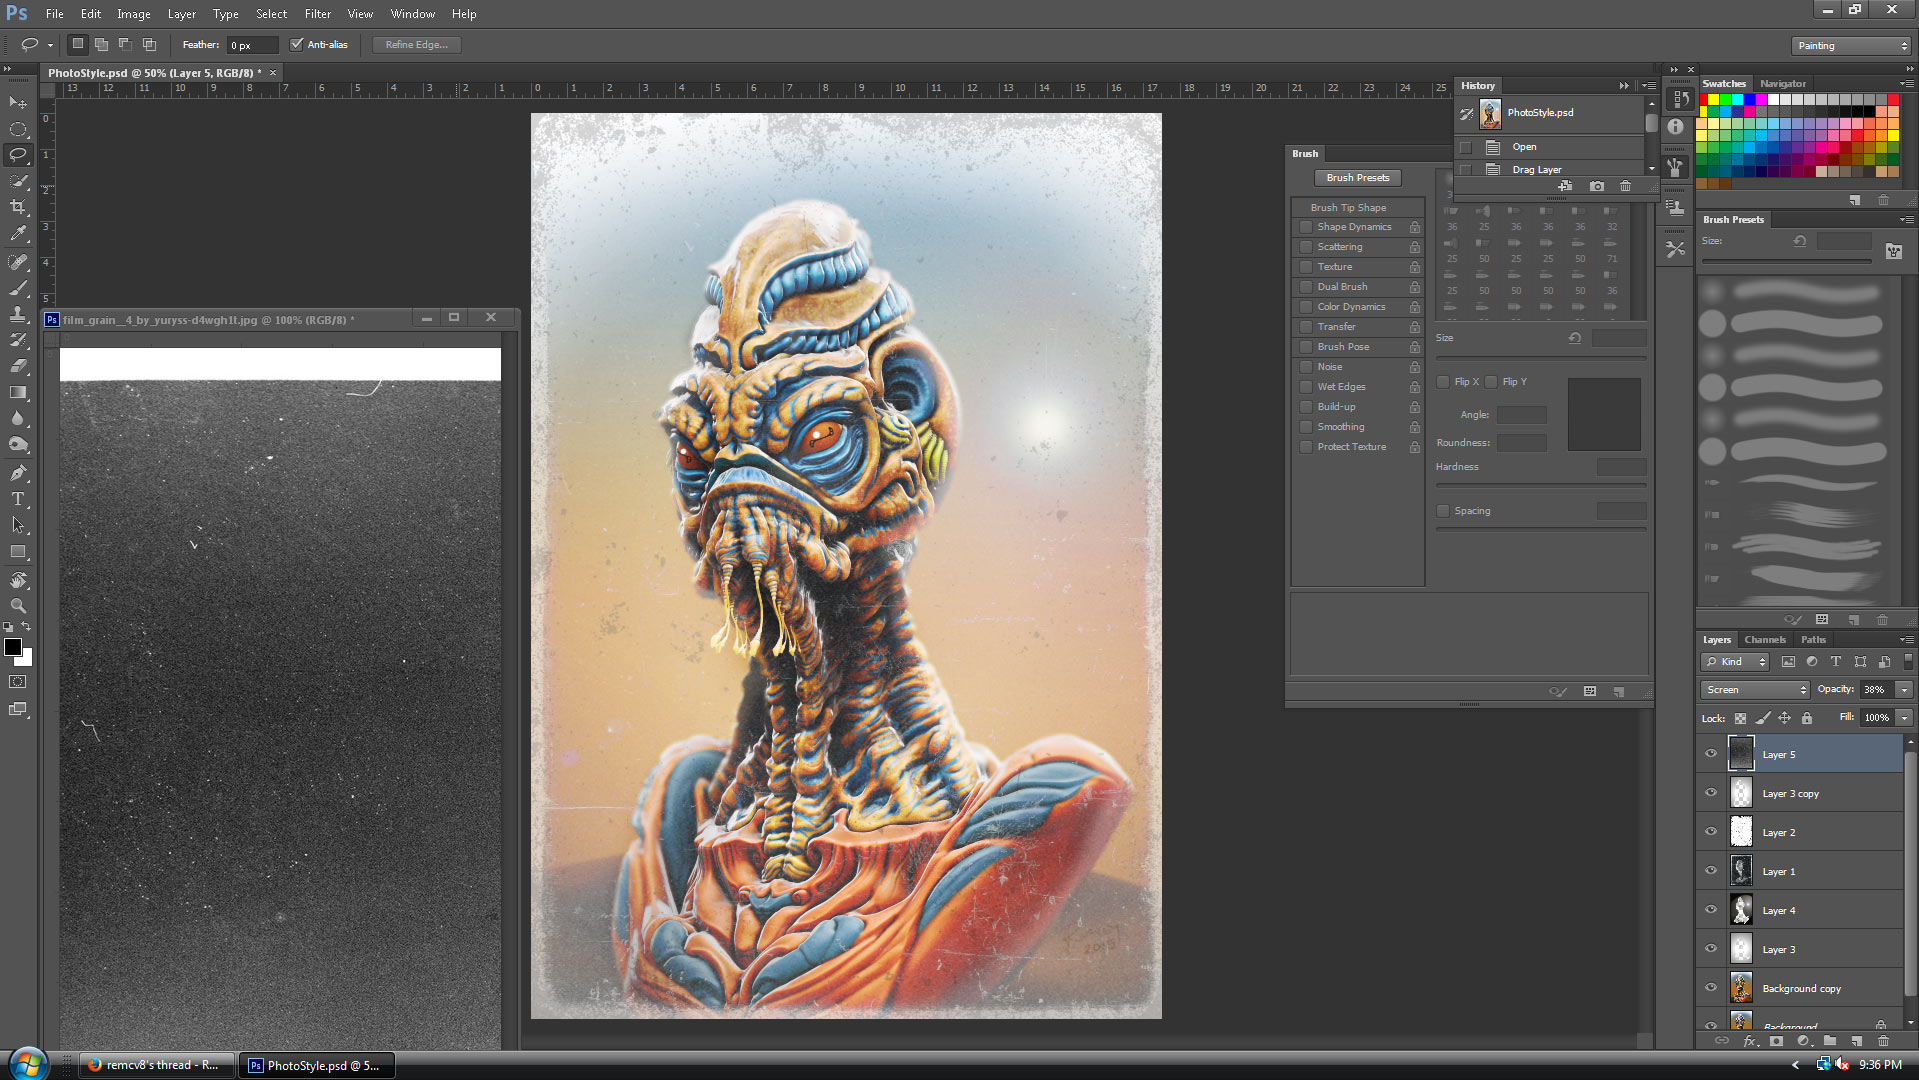The width and height of the screenshot is (1919, 1080).
Task: Select the Blur tool
Action: (18, 418)
